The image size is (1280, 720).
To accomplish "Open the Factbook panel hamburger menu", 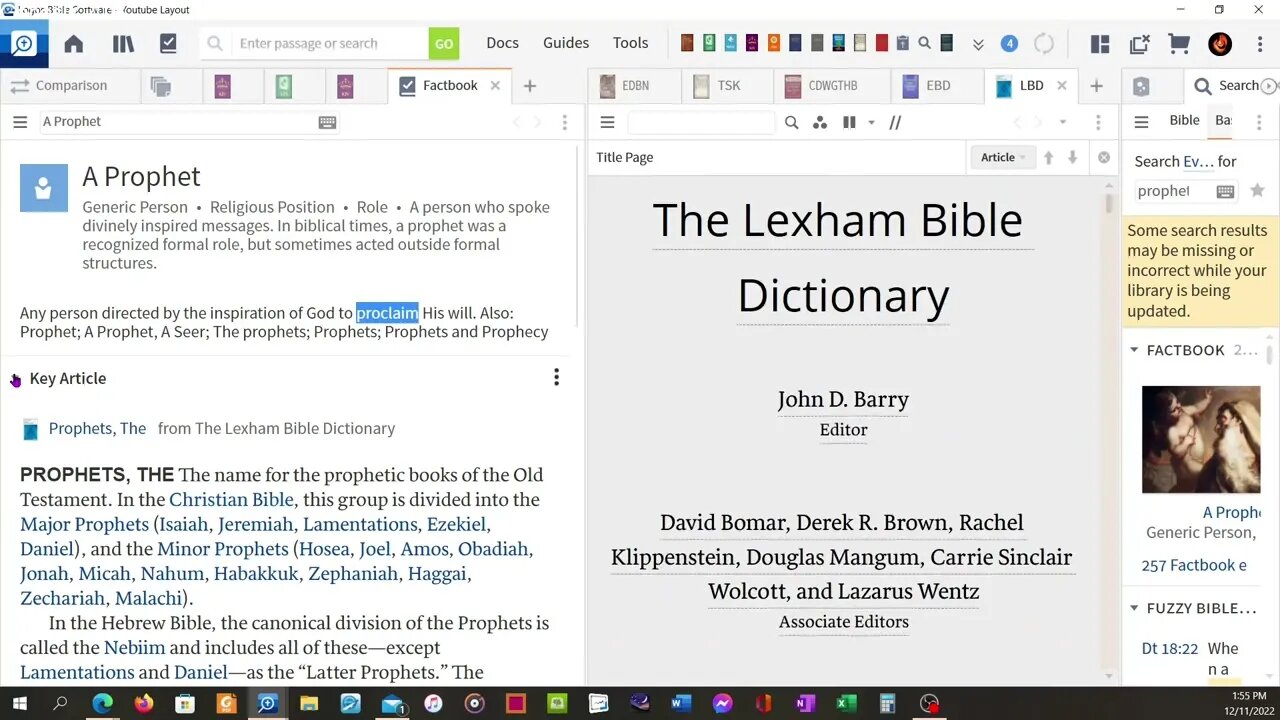I will 20,121.
